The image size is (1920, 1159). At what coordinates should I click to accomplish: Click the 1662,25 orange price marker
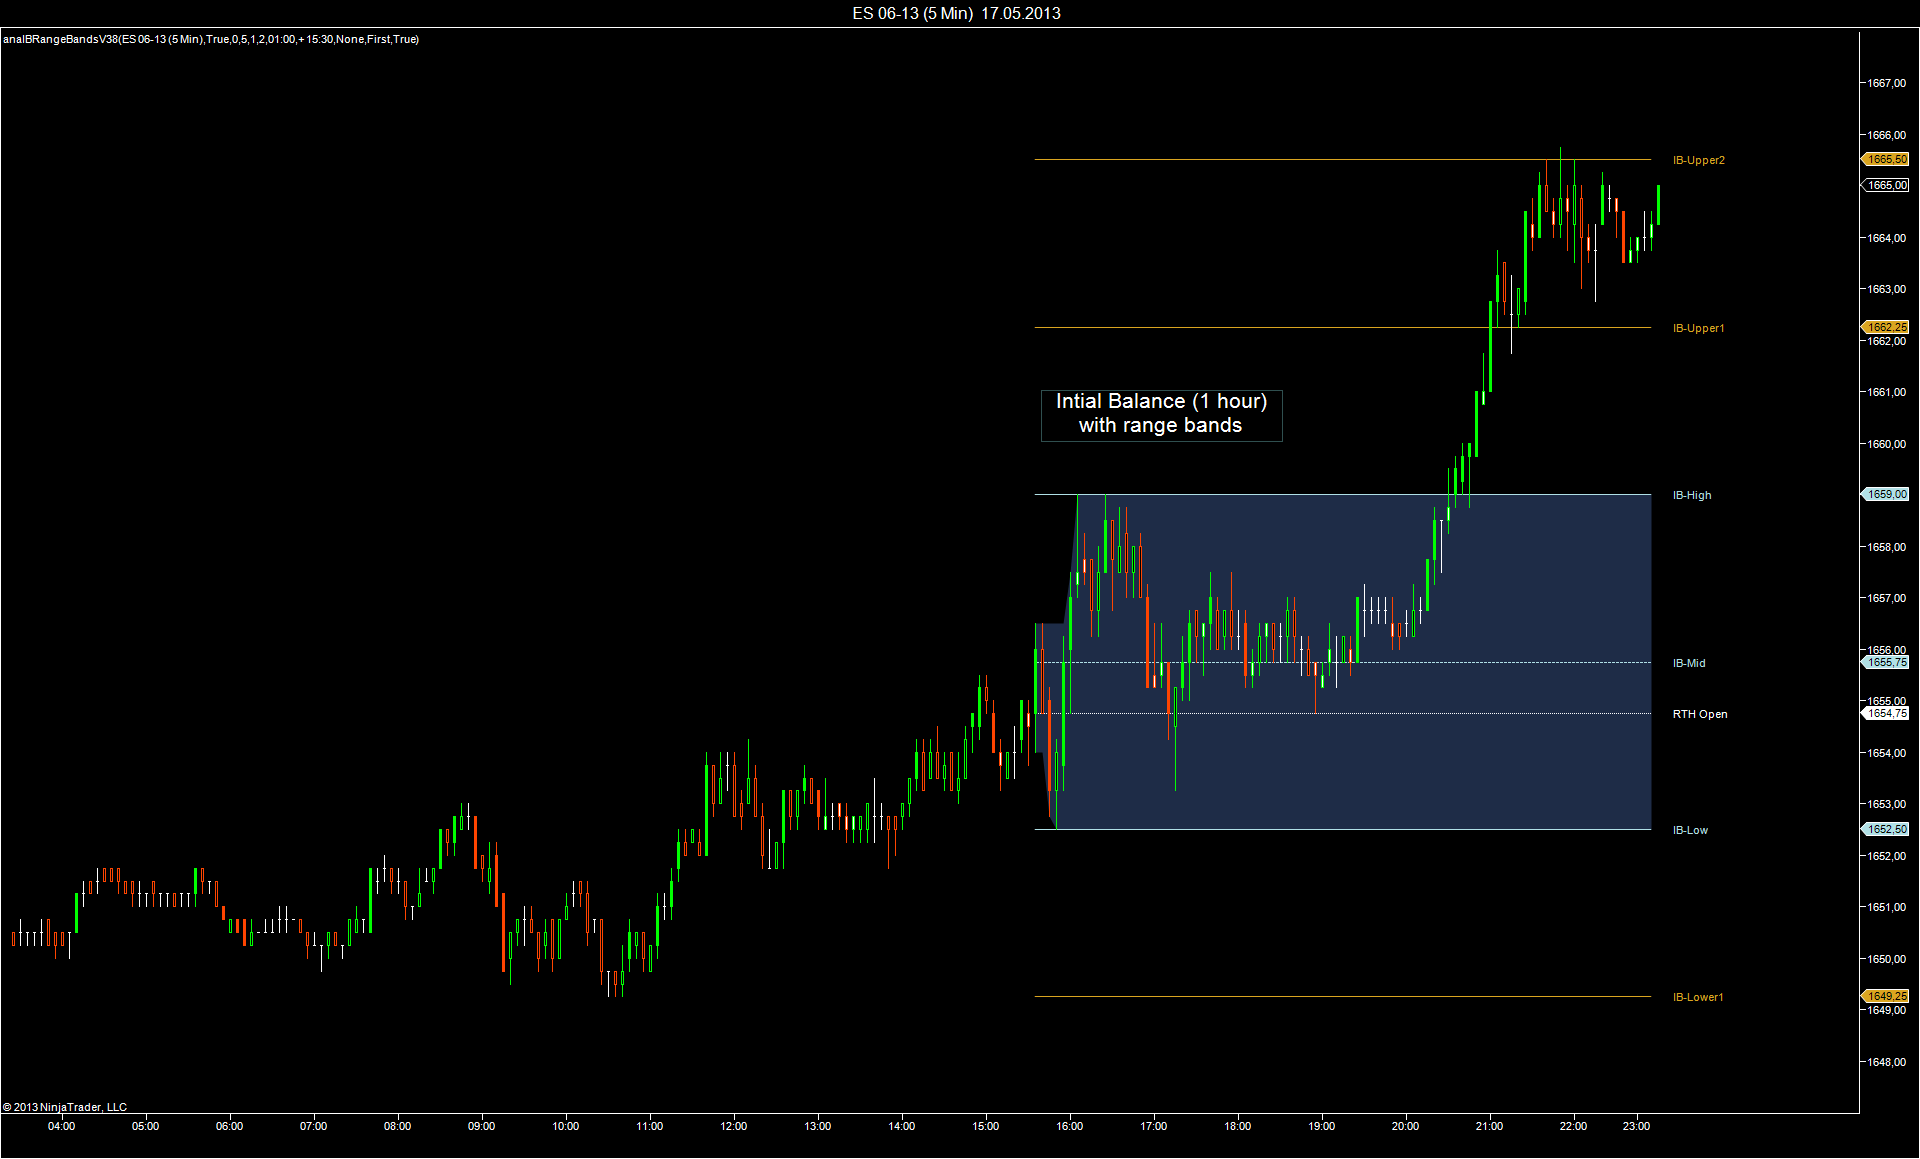coord(1886,327)
